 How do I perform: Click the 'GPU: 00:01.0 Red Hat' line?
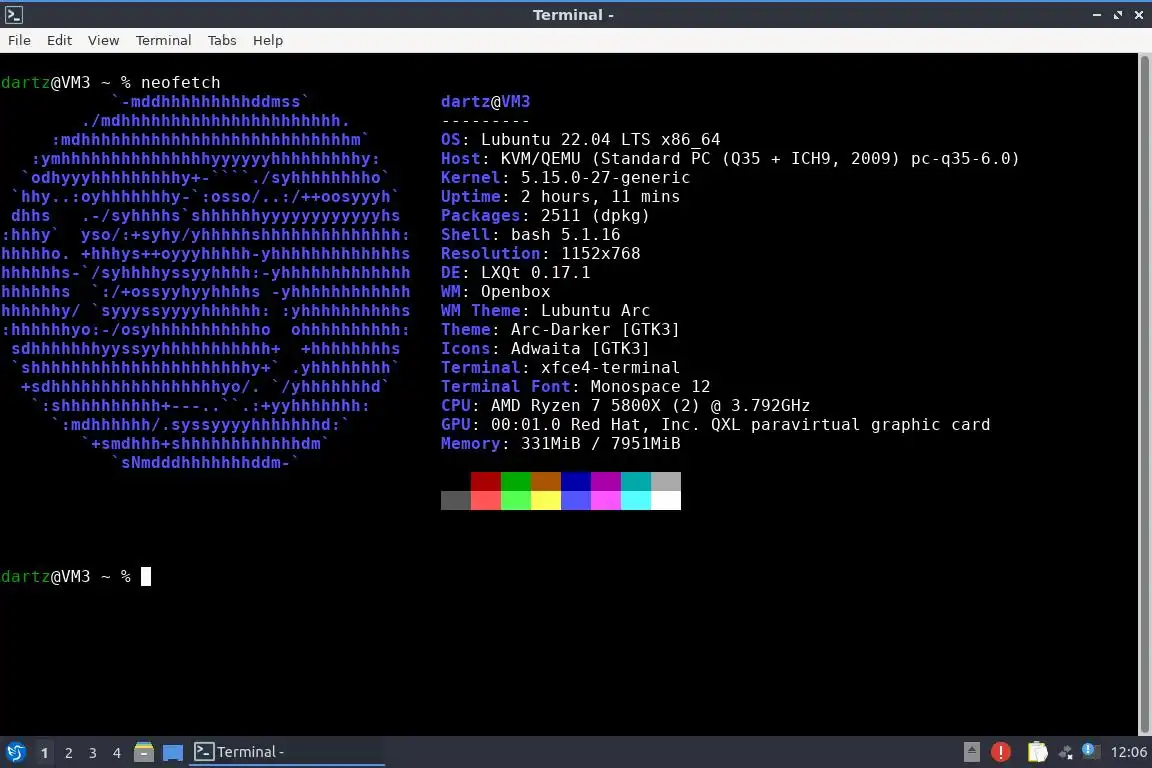(716, 425)
